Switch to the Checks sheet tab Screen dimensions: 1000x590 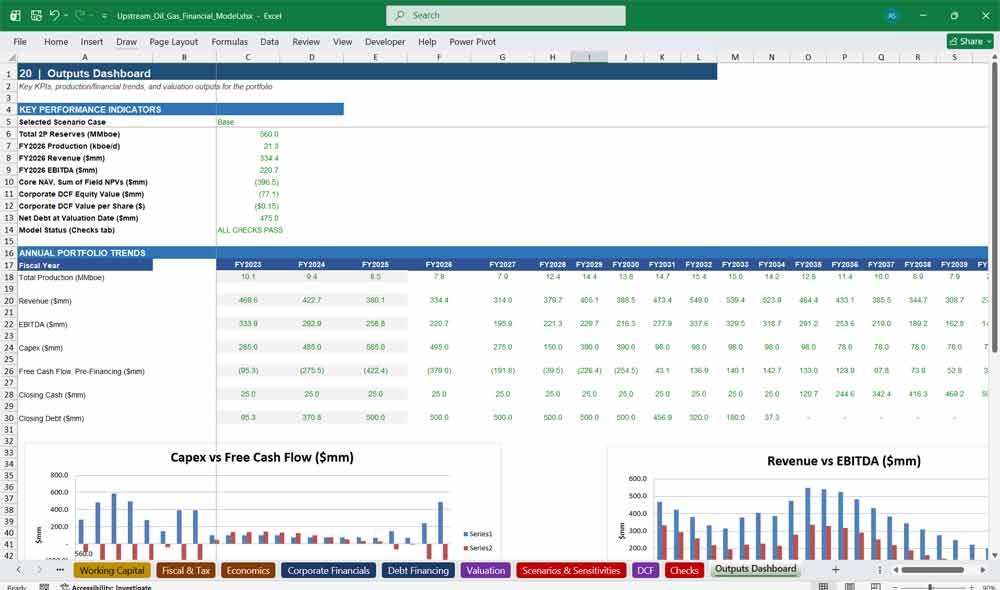point(684,570)
